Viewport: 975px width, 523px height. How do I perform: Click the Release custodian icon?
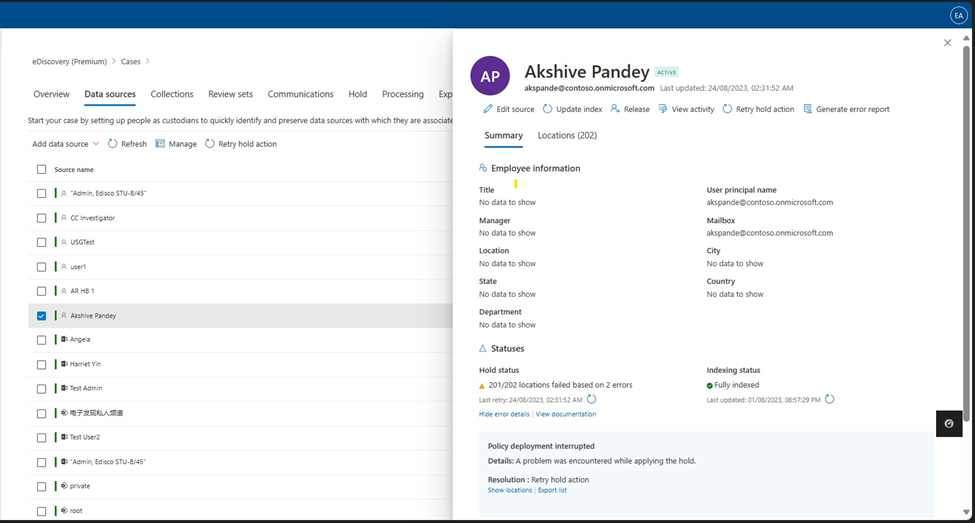click(615, 109)
